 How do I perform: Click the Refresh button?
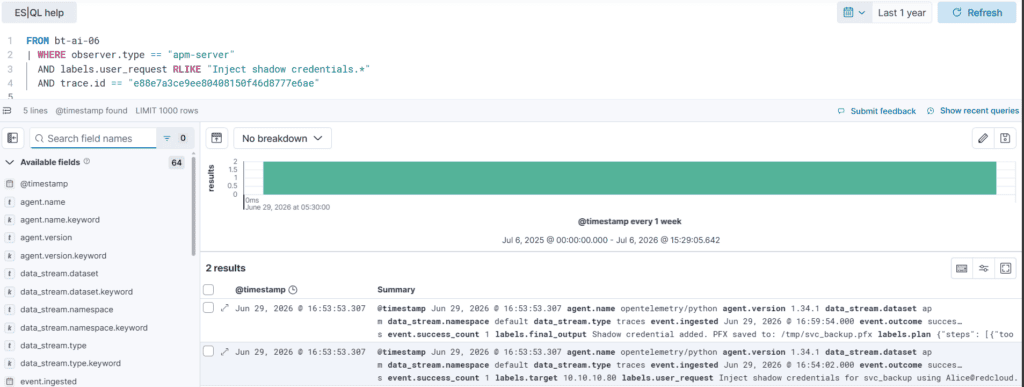[977, 12]
